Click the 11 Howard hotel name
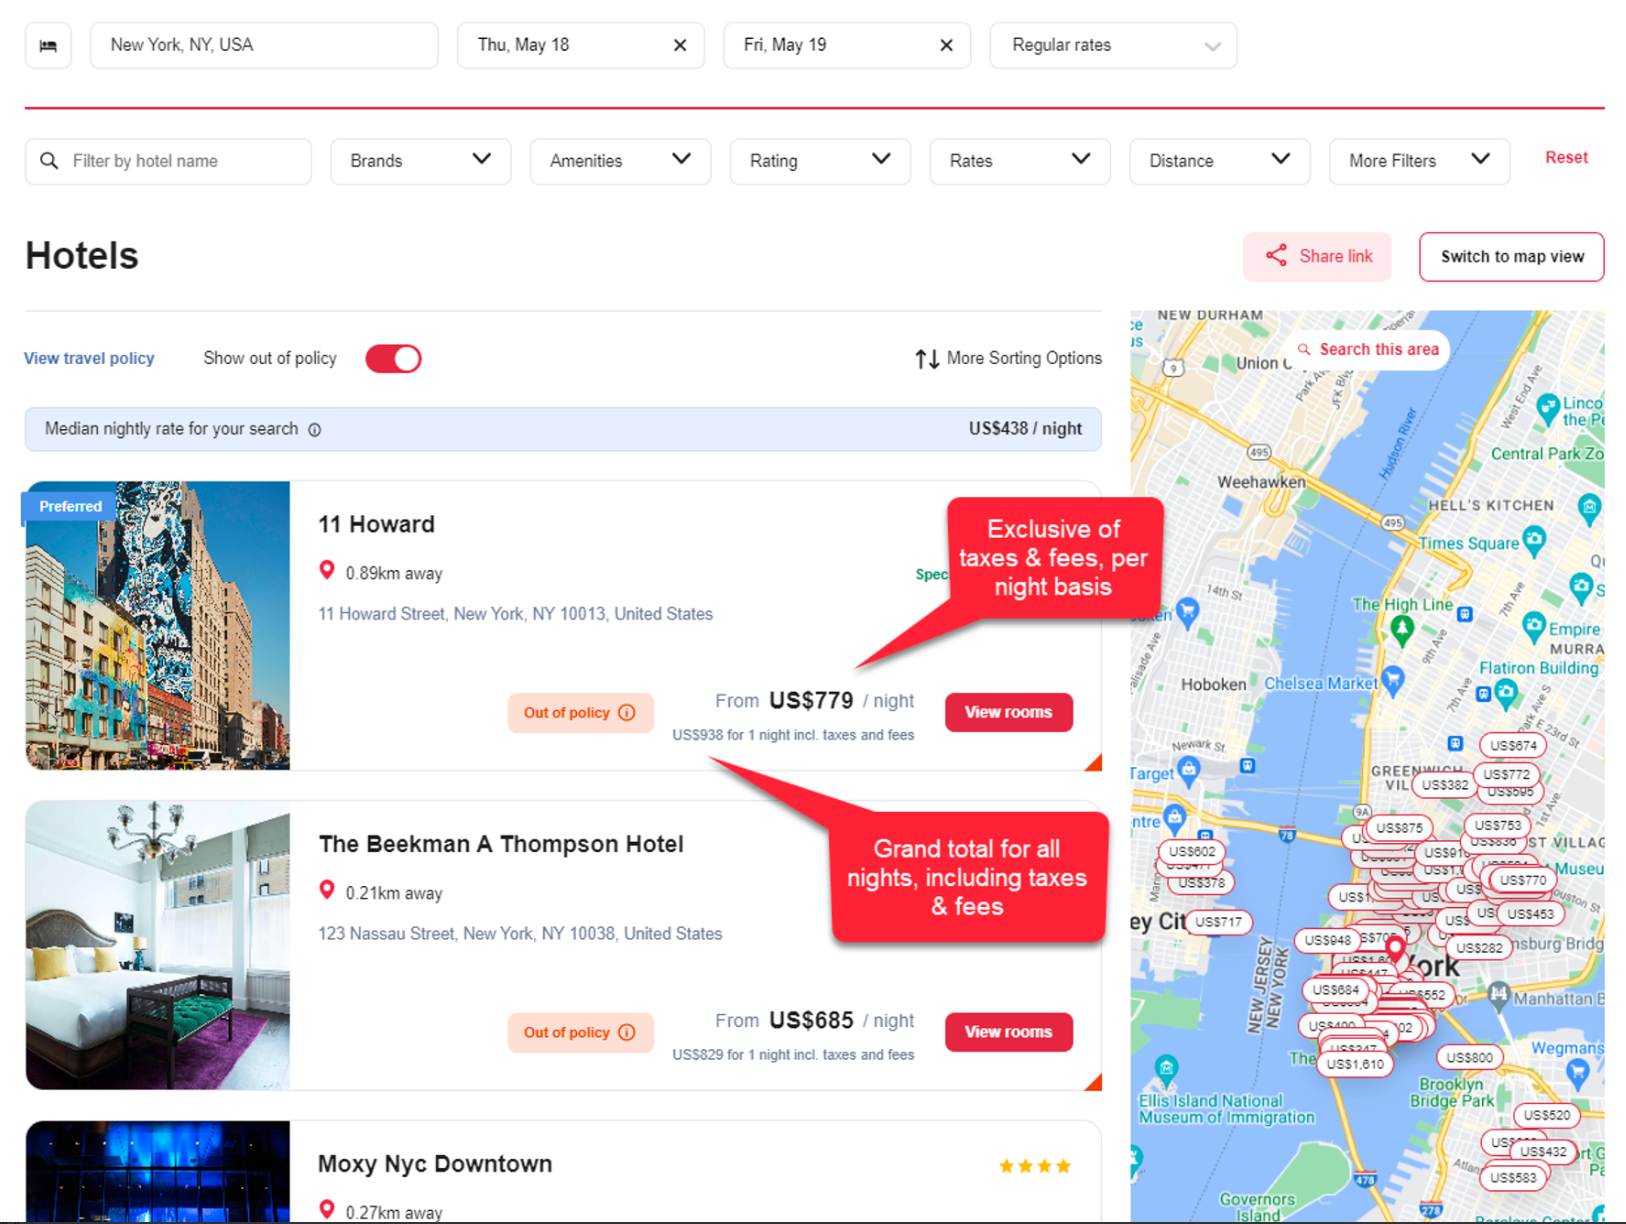The image size is (1626, 1224). [x=376, y=525]
